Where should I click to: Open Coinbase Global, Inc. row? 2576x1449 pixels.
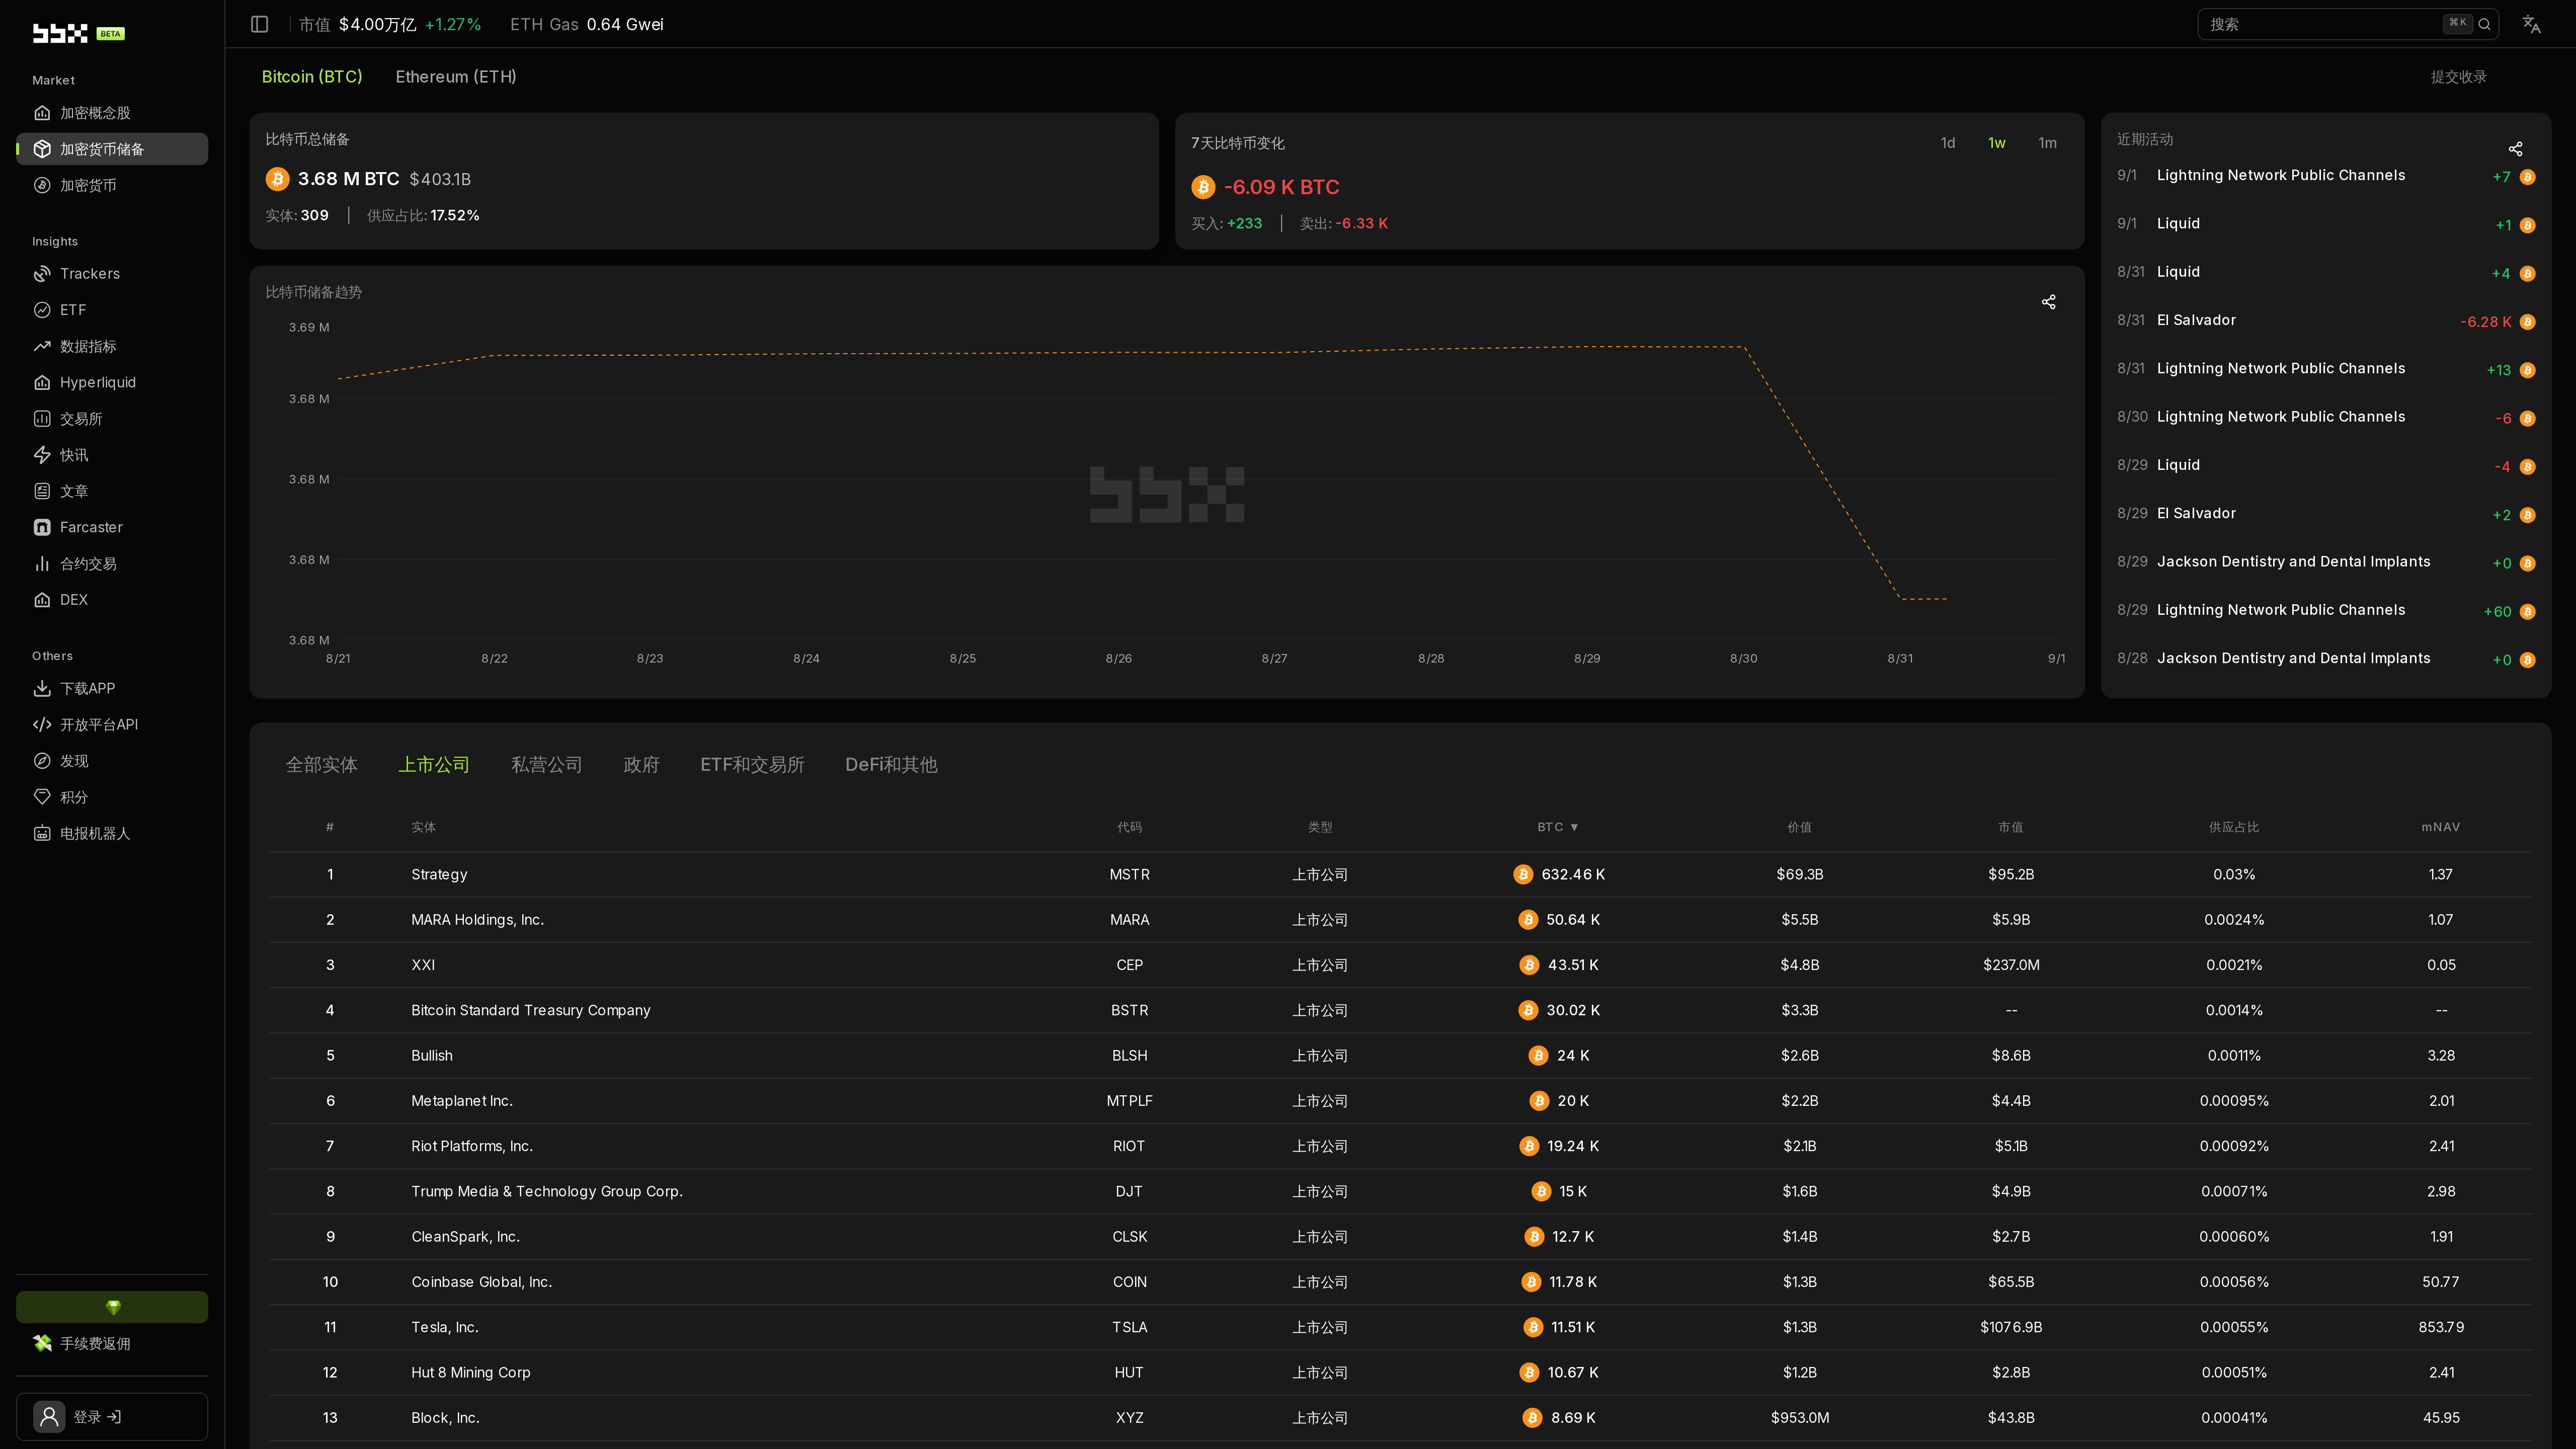coord(1400,1282)
